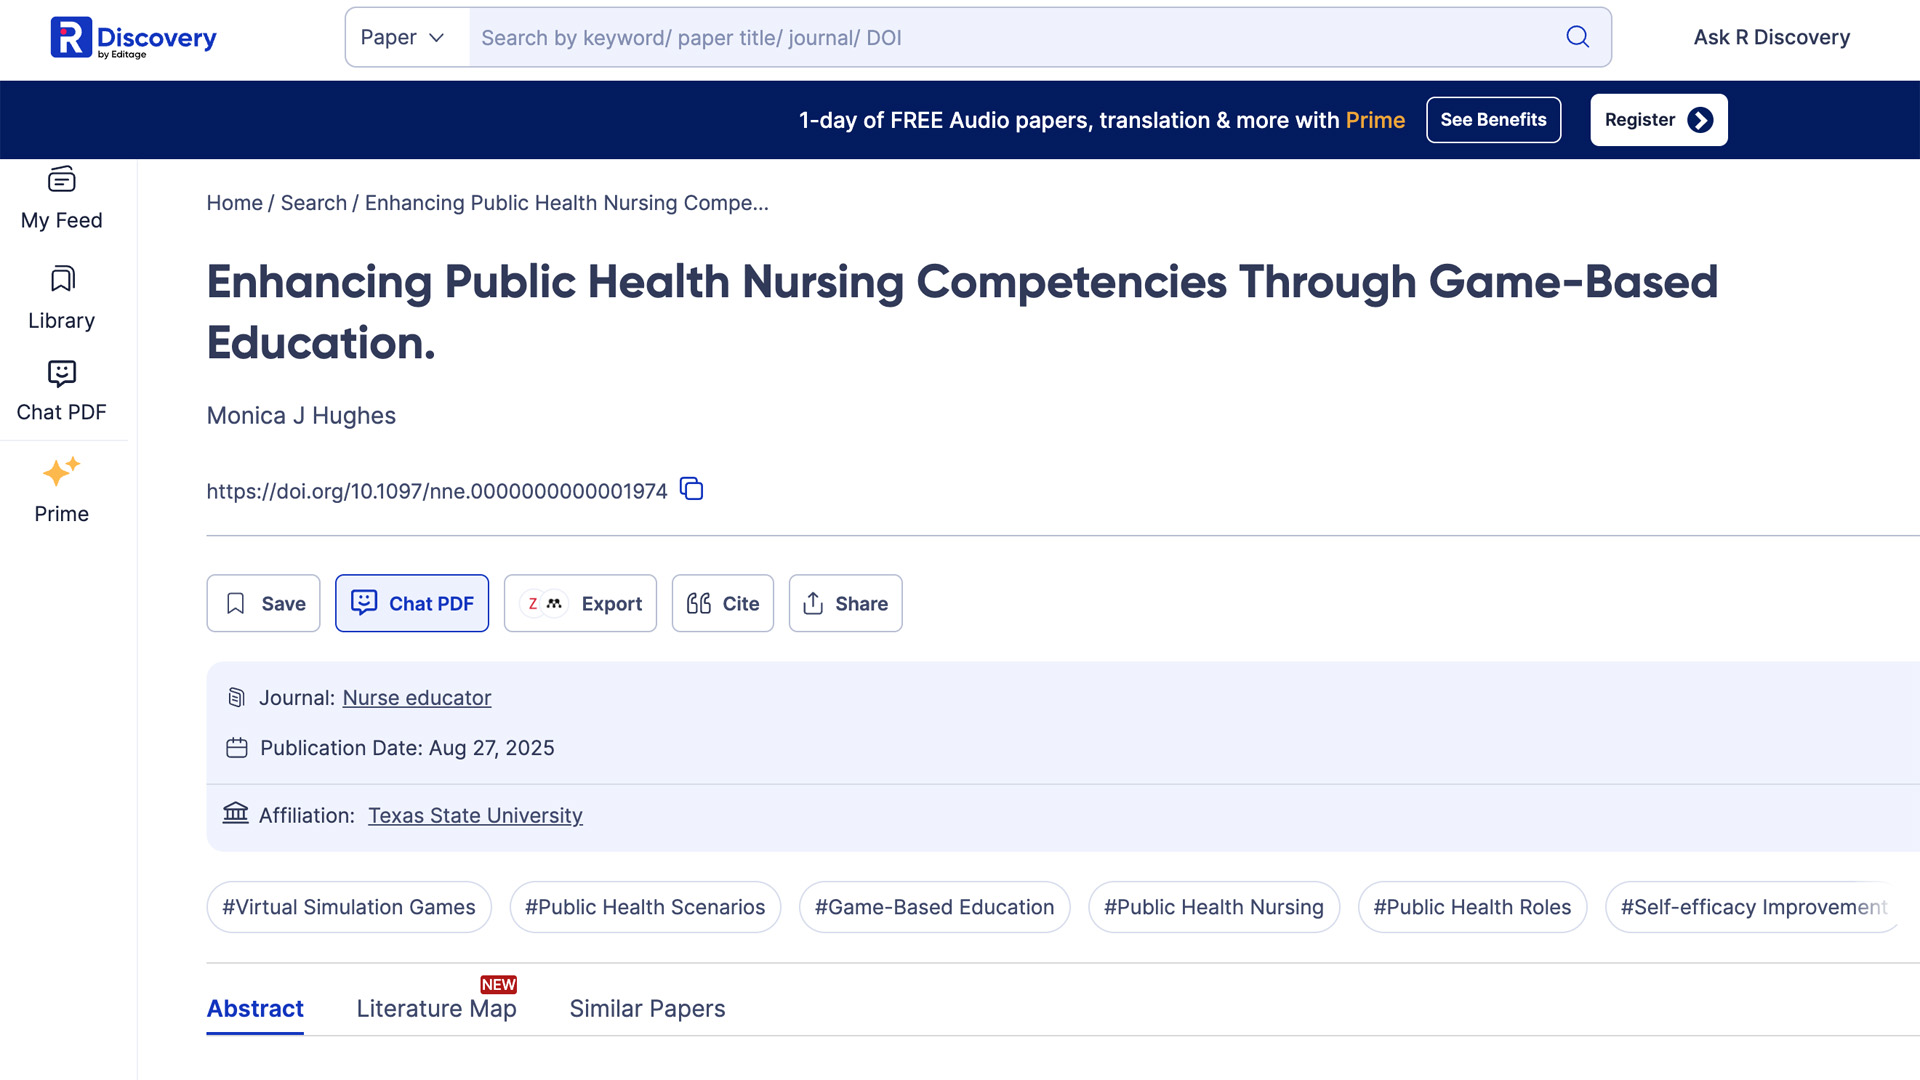The image size is (1920, 1080).
Task: Click the blue Chat PDF button
Action: tap(412, 603)
